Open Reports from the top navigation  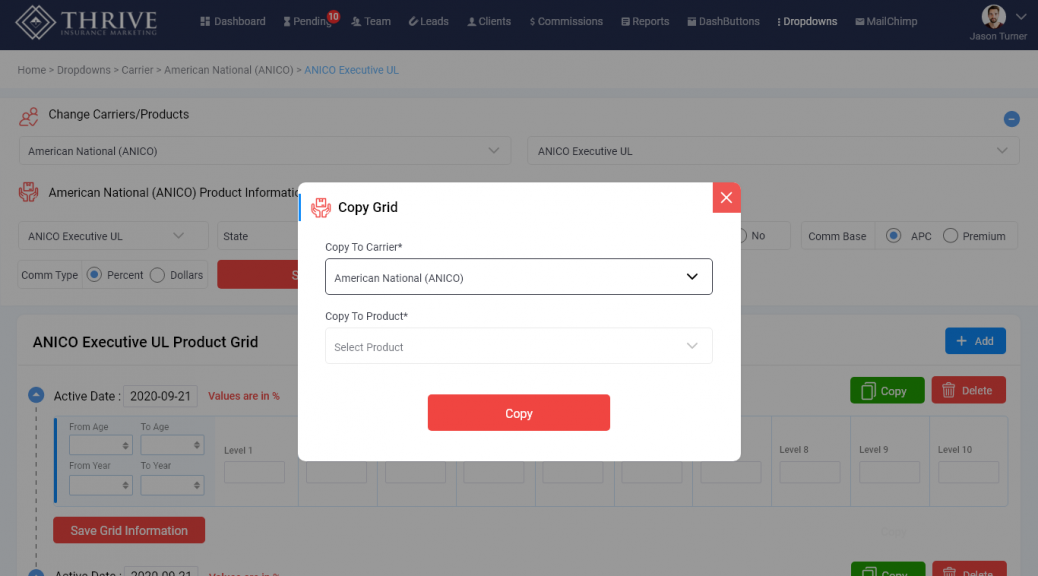(x=645, y=21)
